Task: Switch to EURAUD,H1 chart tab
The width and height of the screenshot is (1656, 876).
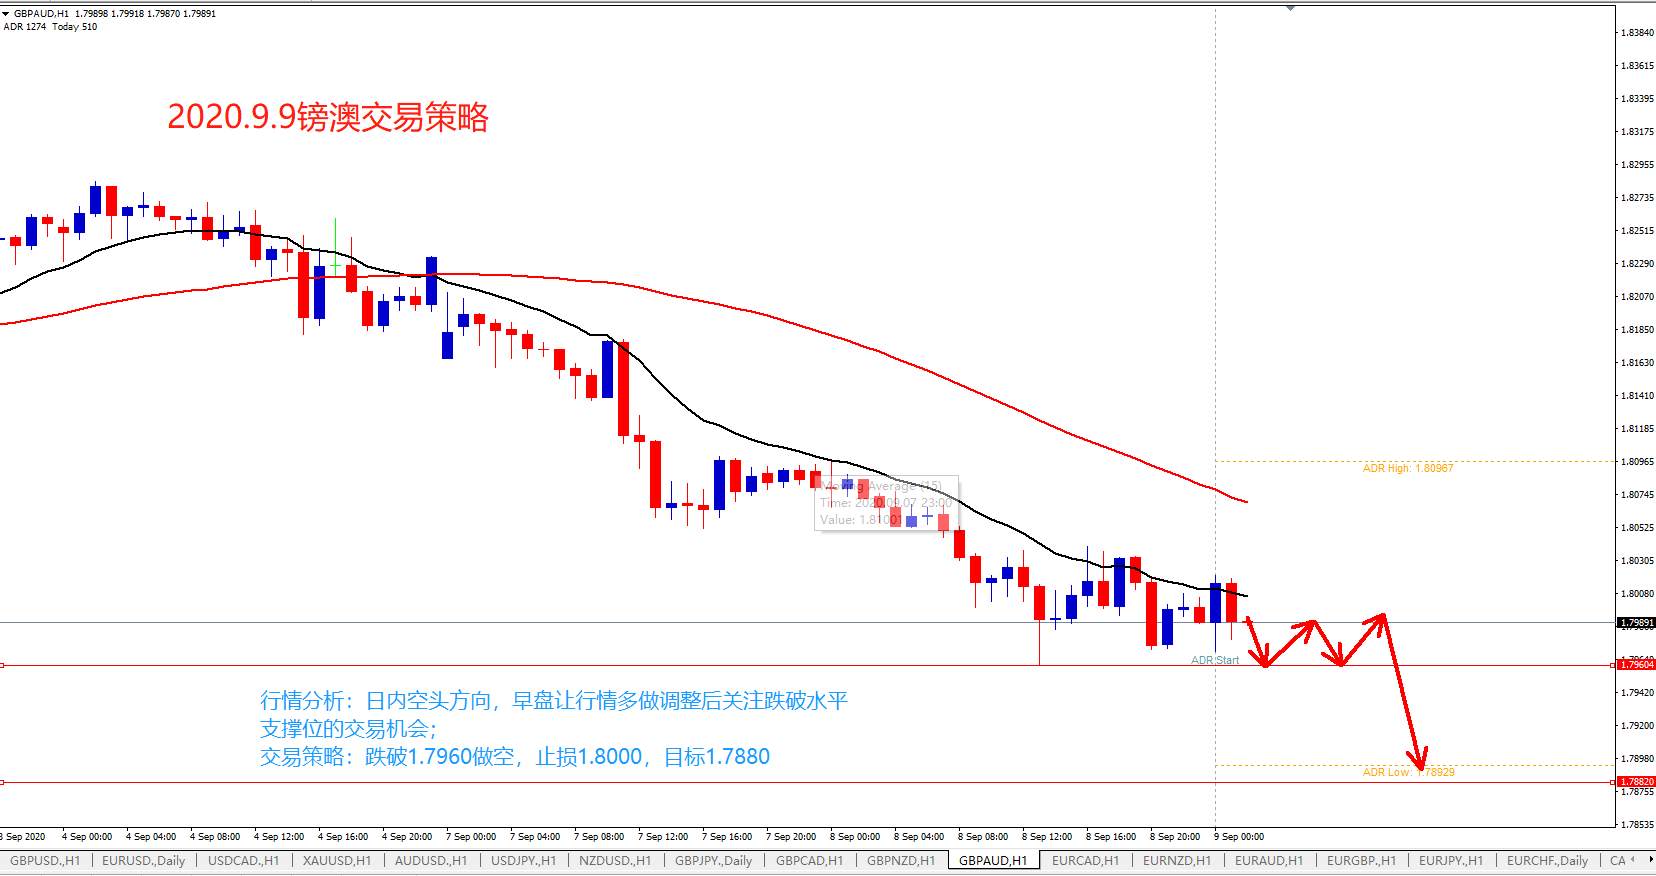Action: tap(1268, 860)
